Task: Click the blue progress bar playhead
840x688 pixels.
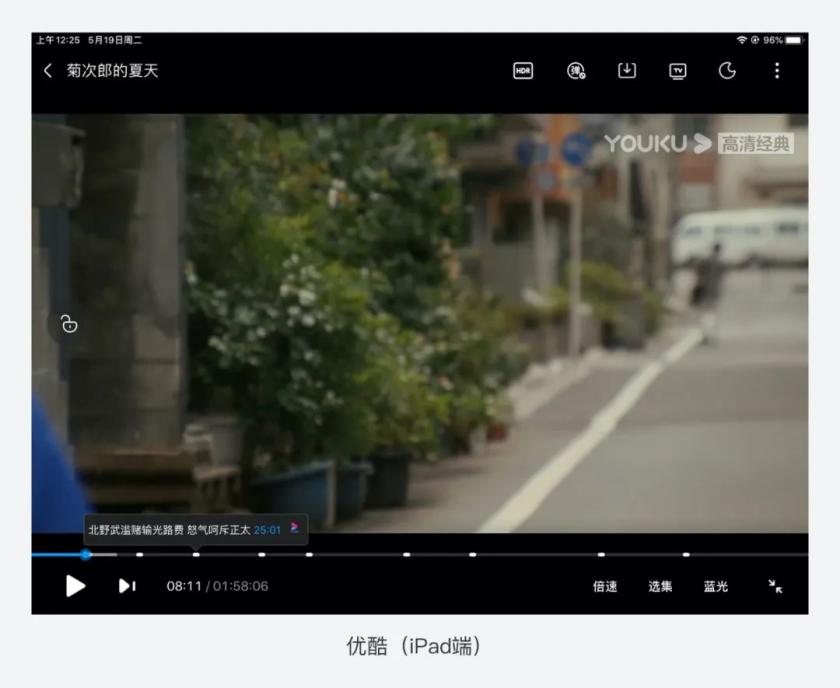Action: 86,555
